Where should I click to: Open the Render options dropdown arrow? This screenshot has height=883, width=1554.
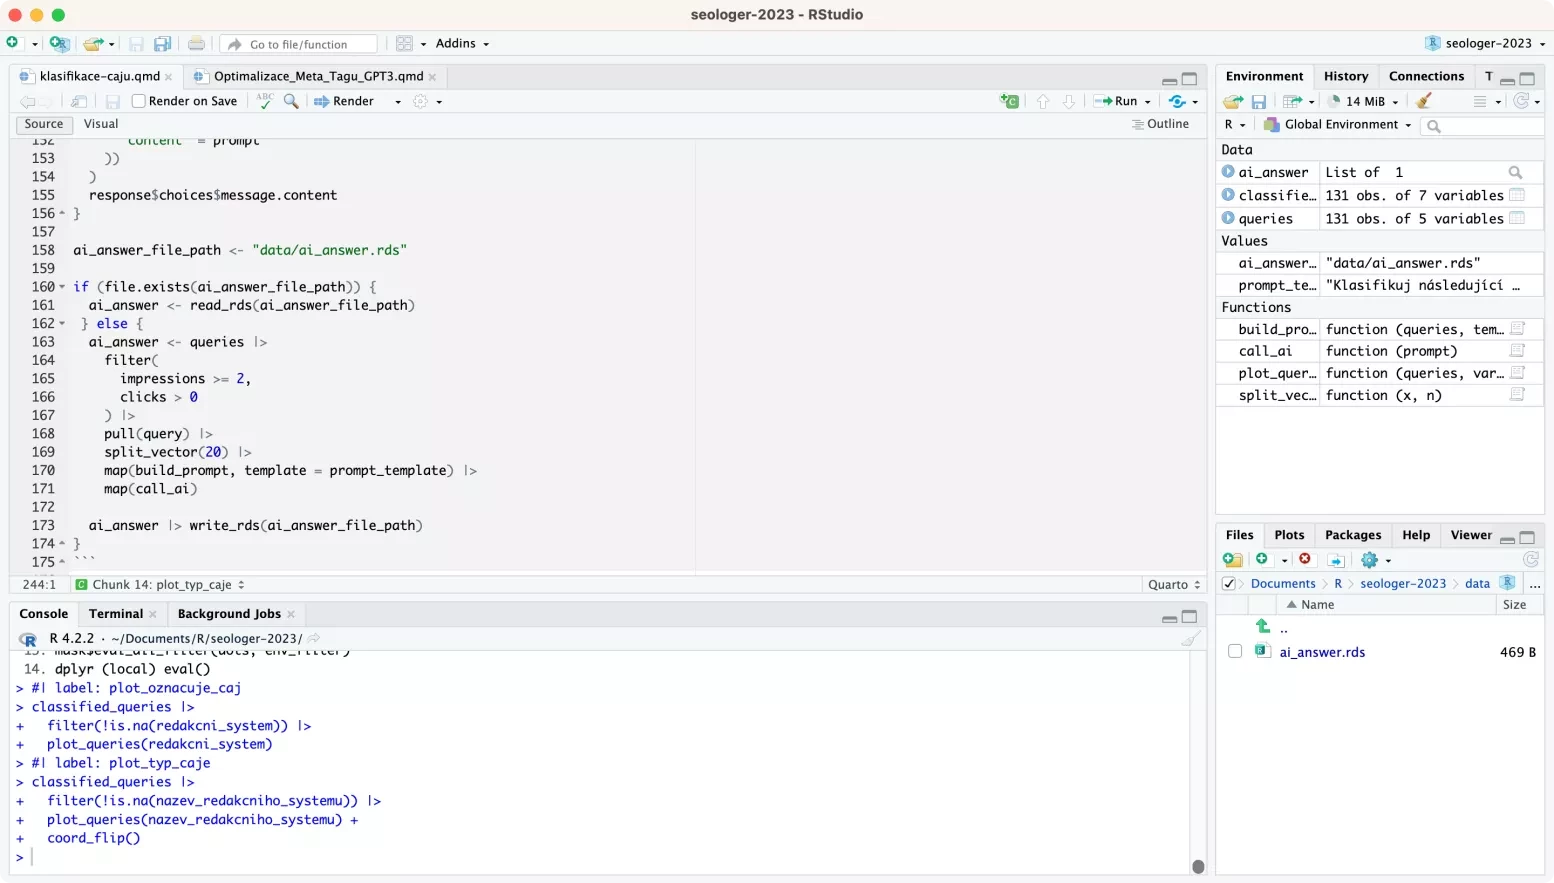pos(398,101)
